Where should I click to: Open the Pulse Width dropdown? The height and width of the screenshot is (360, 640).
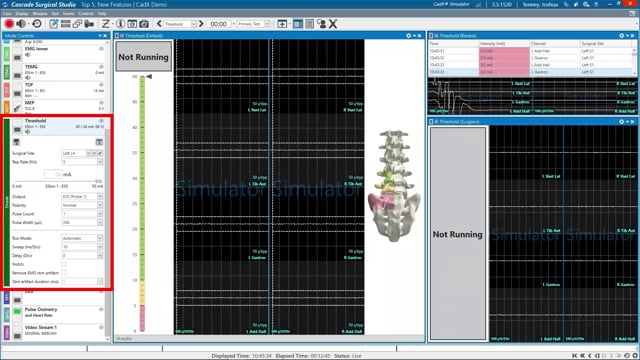tap(100, 222)
